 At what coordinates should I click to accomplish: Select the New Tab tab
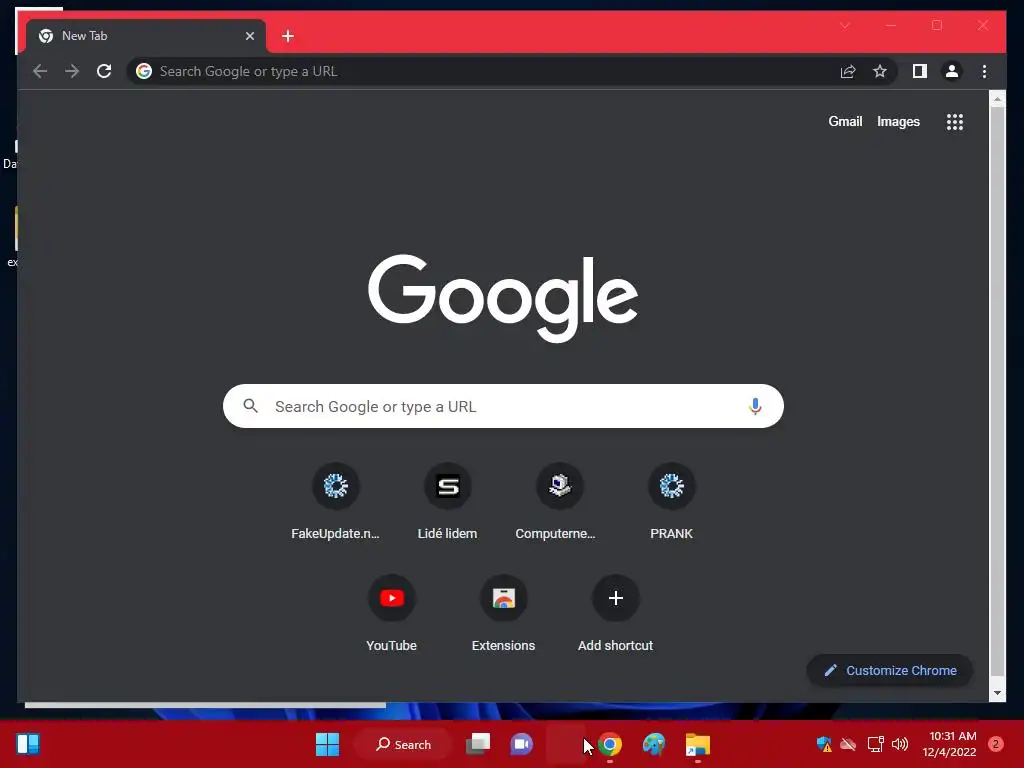click(x=146, y=36)
